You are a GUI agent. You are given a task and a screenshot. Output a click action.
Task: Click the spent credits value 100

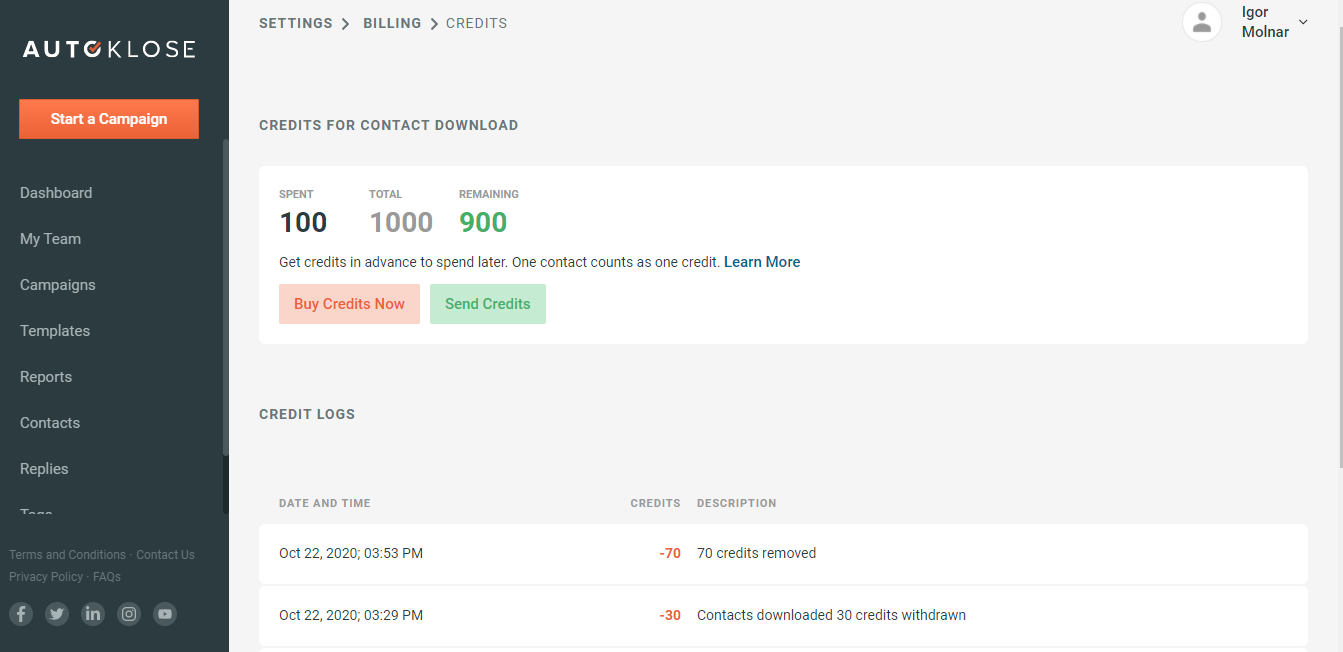303,222
